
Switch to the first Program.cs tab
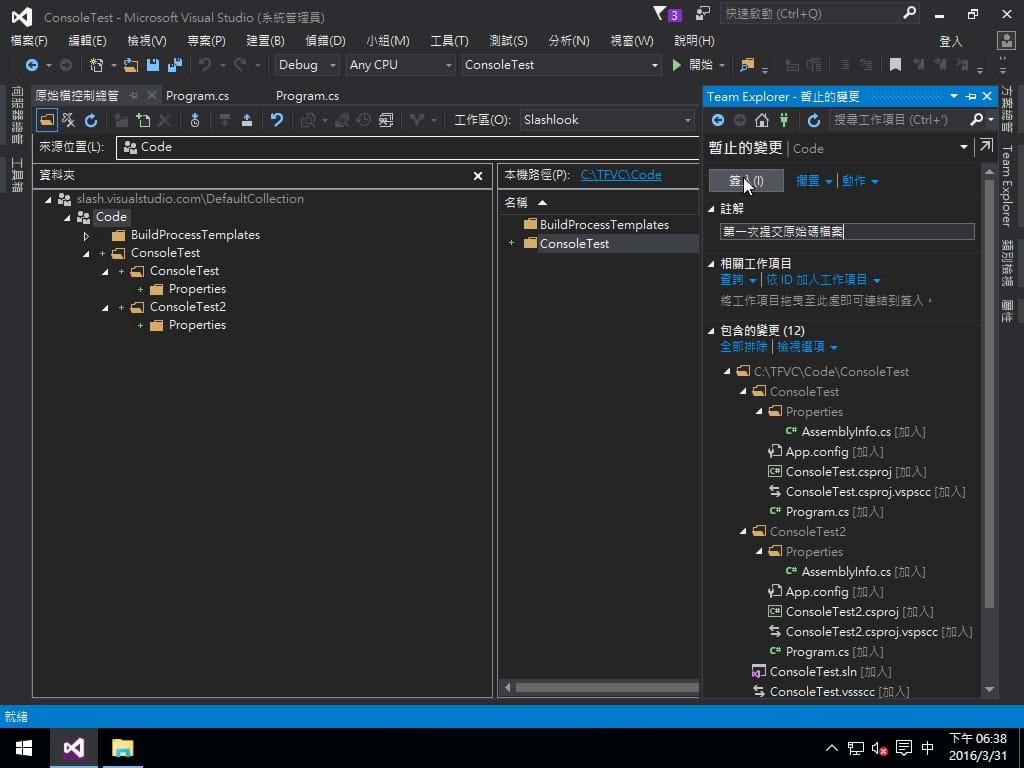tap(197, 96)
